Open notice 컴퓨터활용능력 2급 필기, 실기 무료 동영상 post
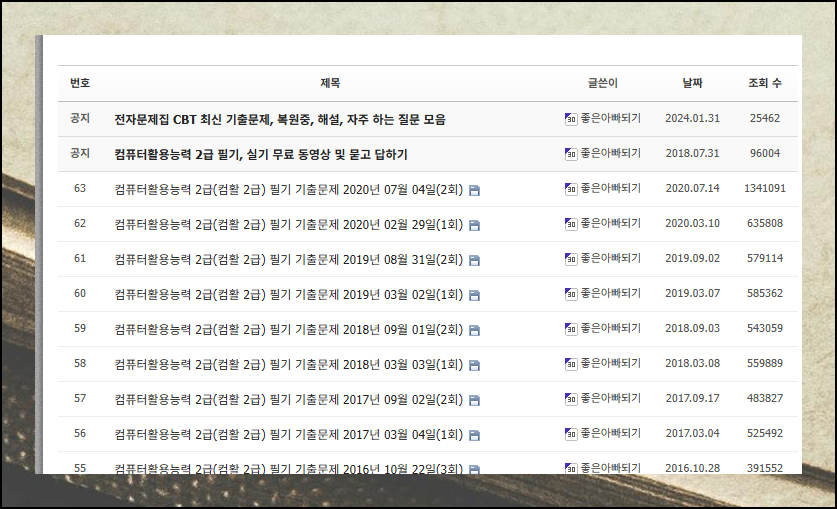This screenshot has width=837, height=509. pyautogui.click(x=260, y=155)
